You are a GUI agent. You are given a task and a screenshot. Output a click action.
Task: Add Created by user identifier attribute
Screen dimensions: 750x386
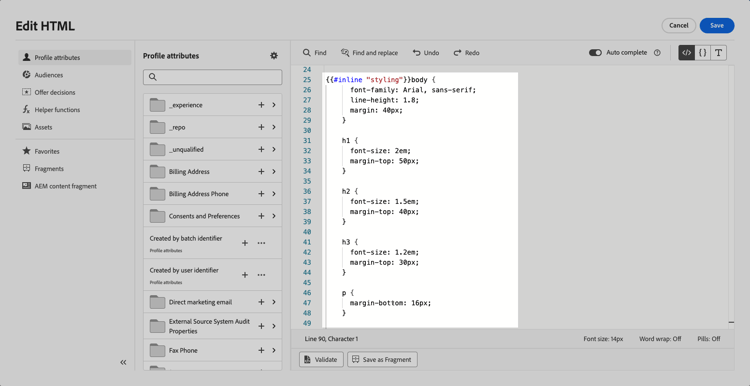click(244, 275)
